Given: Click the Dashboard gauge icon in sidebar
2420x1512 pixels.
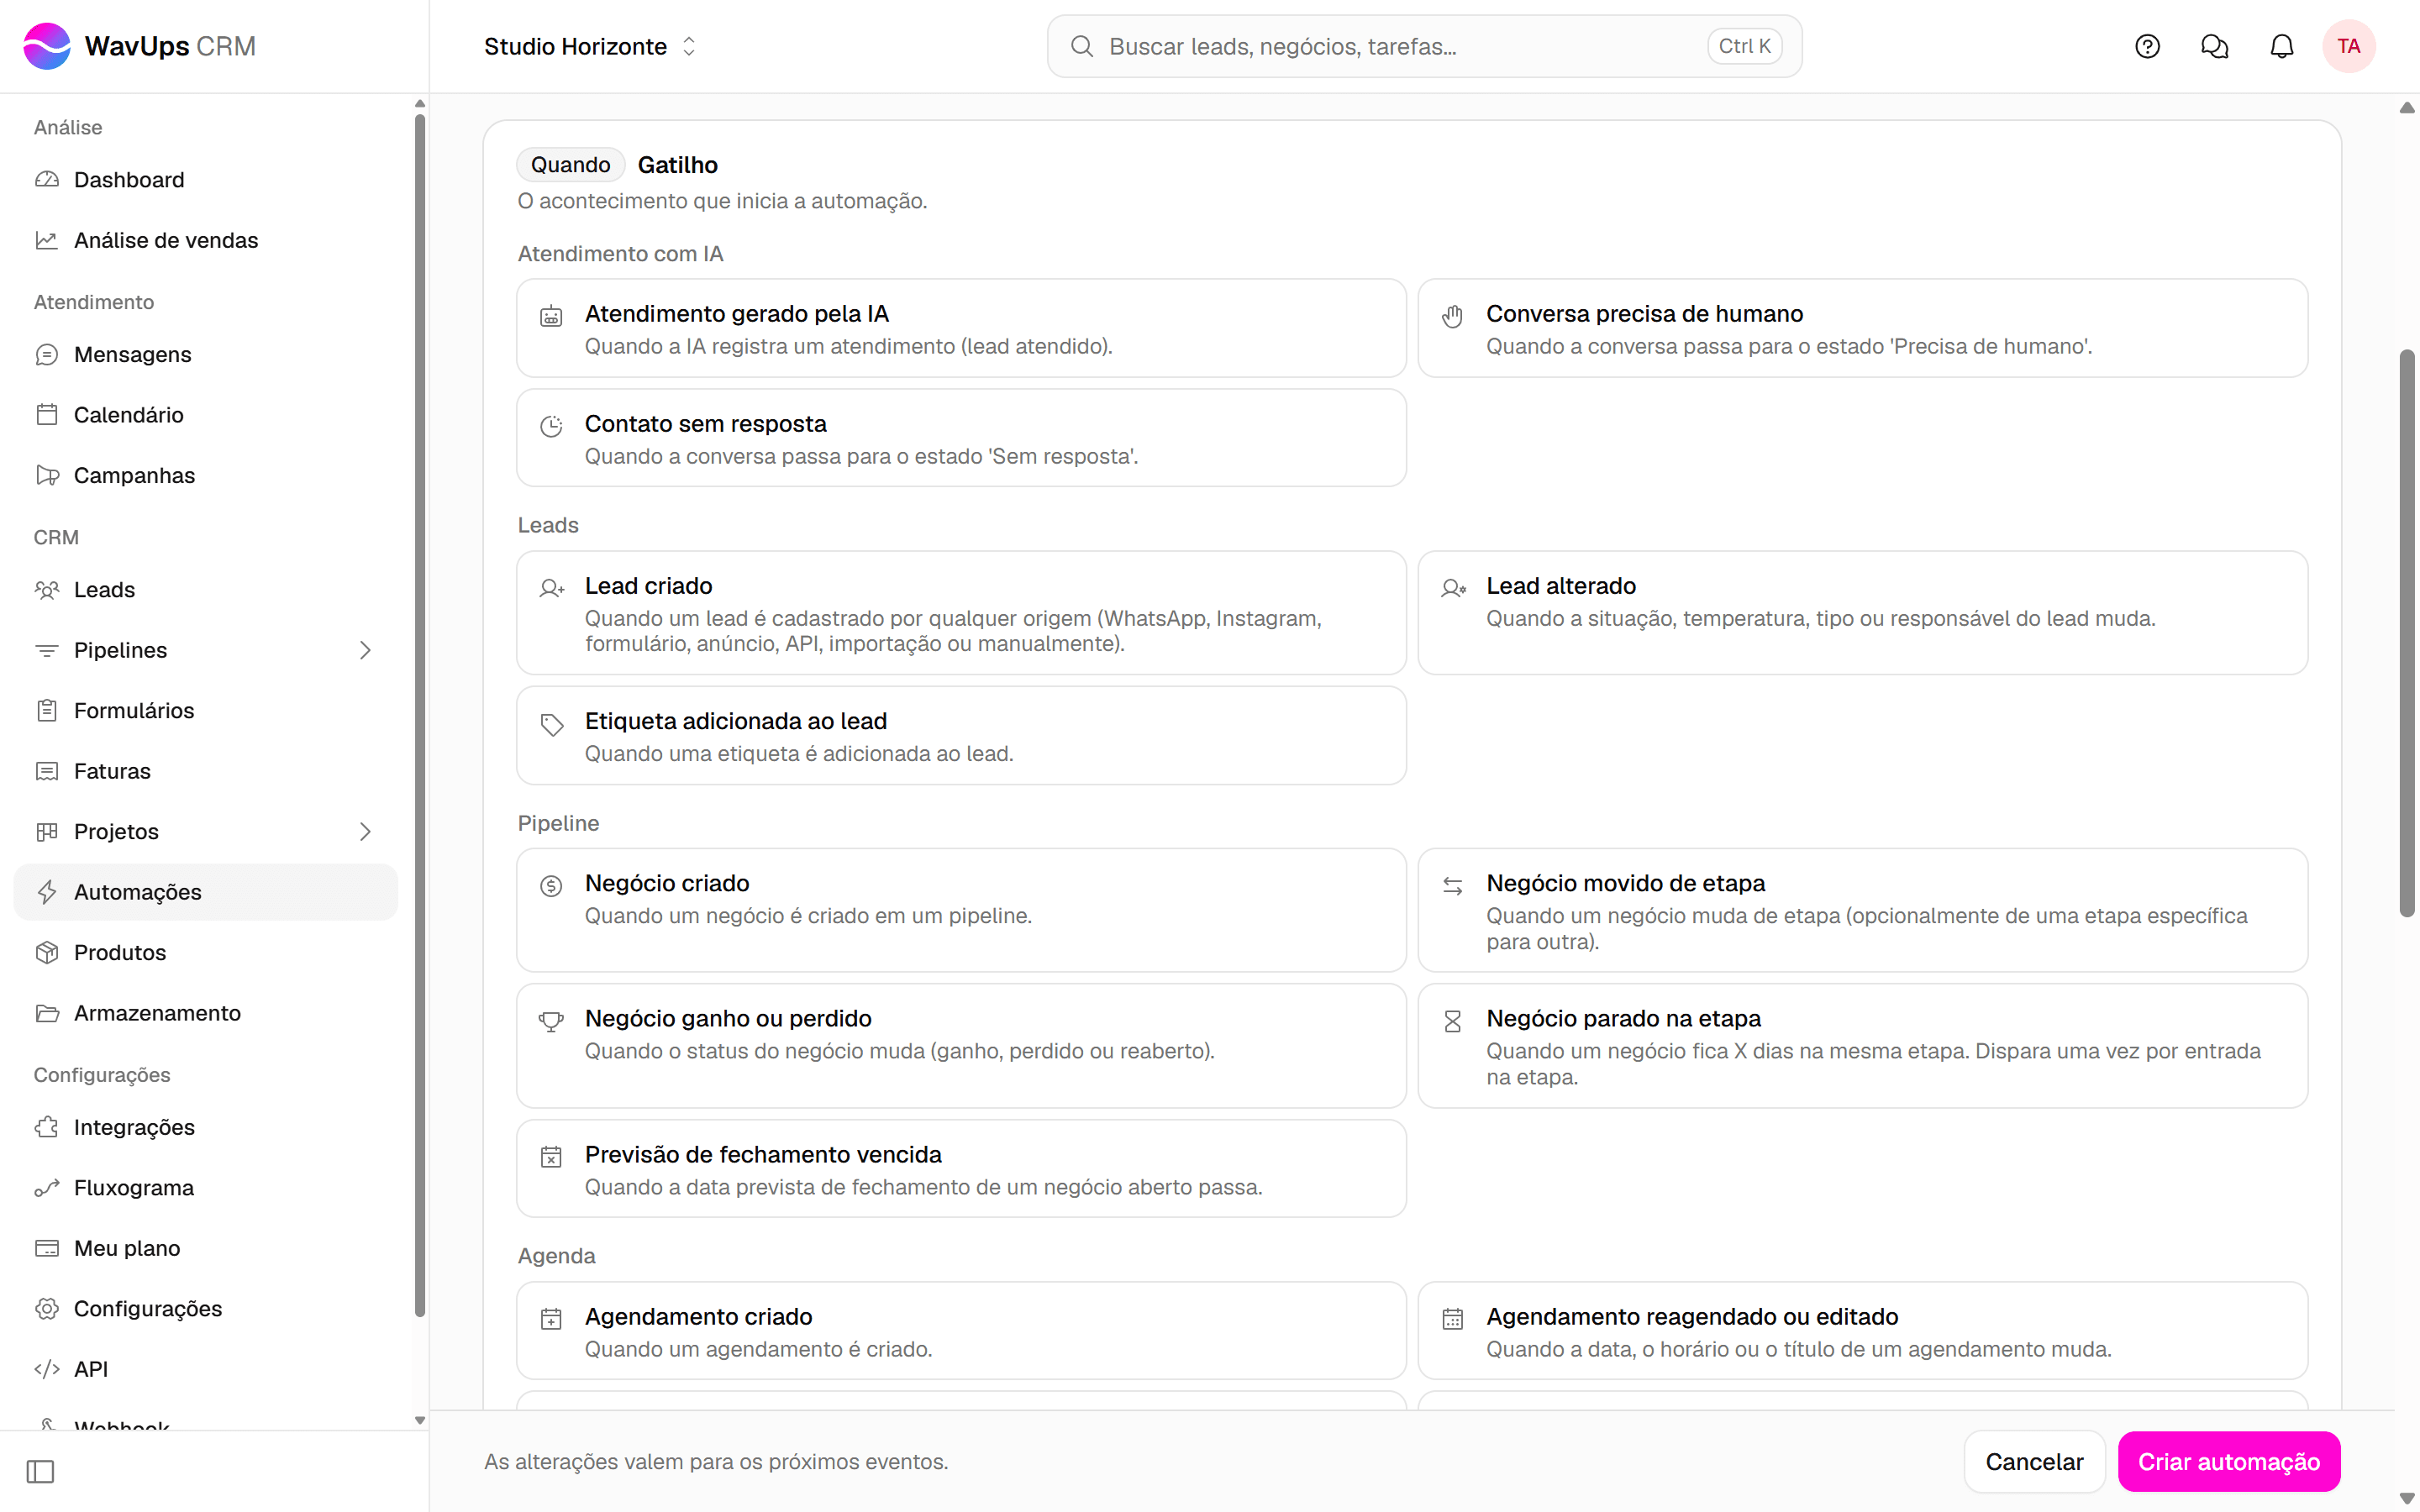Looking at the screenshot, I should click(x=47, y=180).
